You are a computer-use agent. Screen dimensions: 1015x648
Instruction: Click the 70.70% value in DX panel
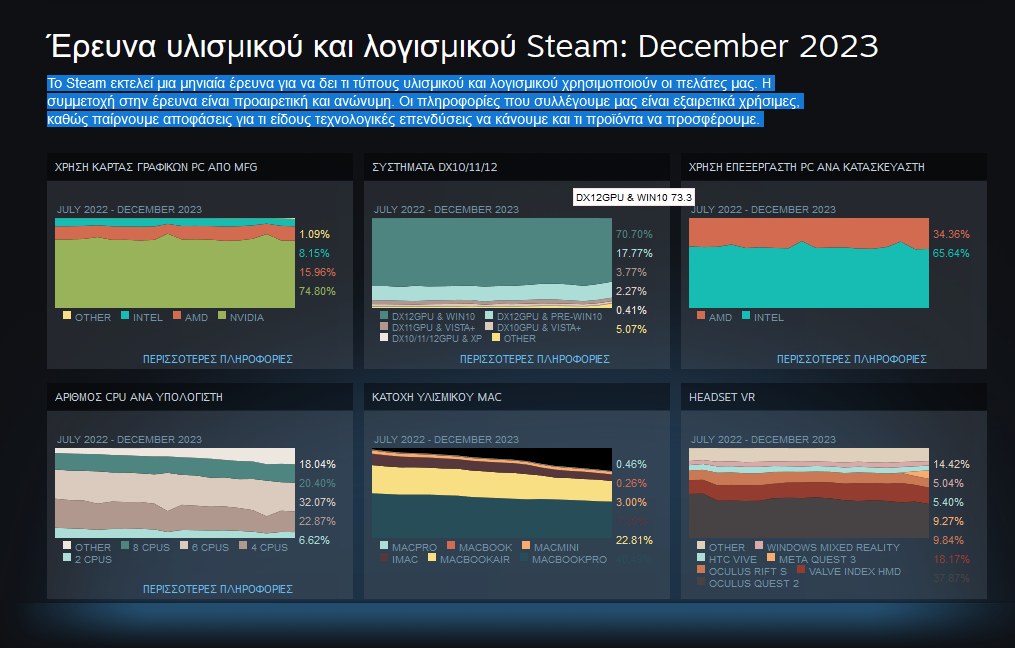pyautogui.click(x=634, y=234)
